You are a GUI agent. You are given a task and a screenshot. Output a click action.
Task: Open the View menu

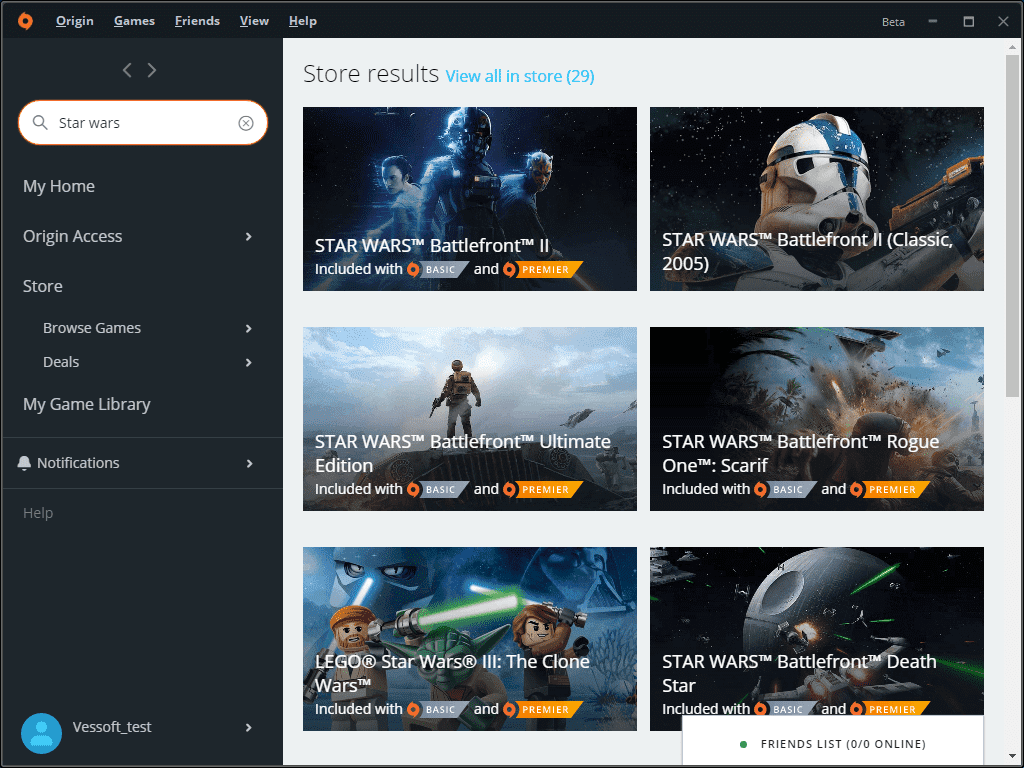click(x=254, y=21)
